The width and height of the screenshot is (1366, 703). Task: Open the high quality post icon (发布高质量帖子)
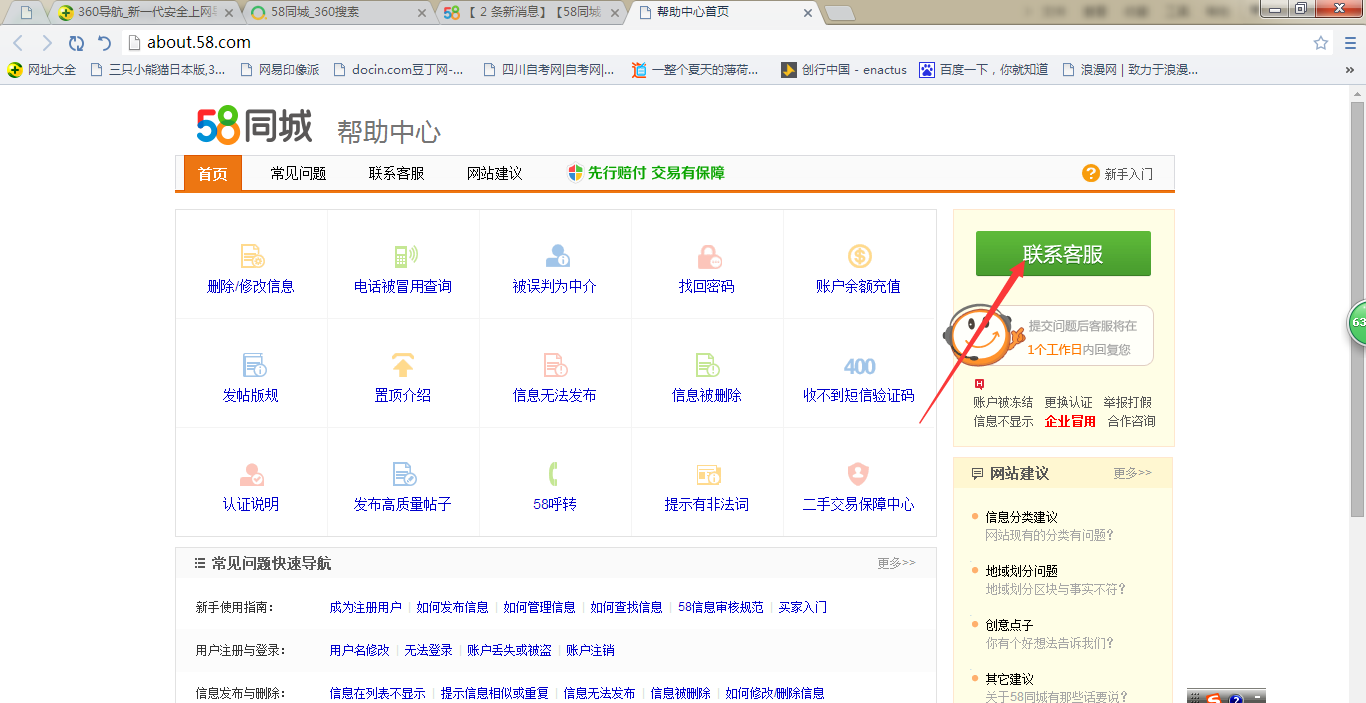coord(403,474)
